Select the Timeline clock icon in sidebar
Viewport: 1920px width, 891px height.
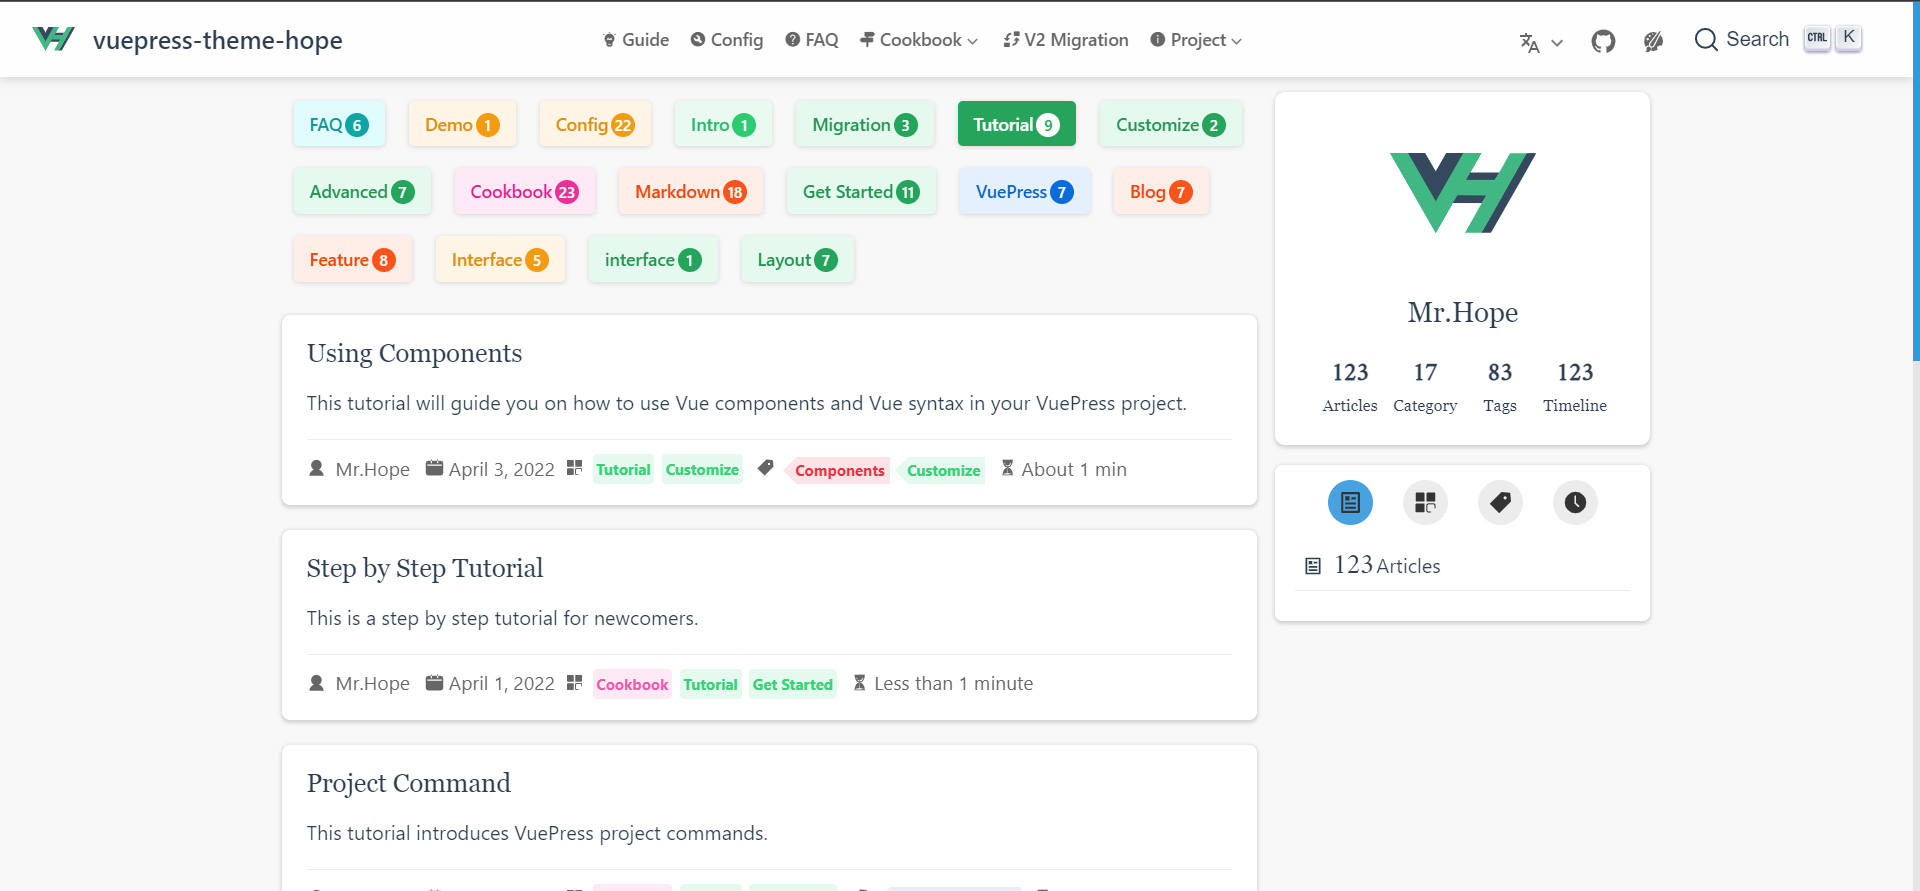(x=1575, y=502)
